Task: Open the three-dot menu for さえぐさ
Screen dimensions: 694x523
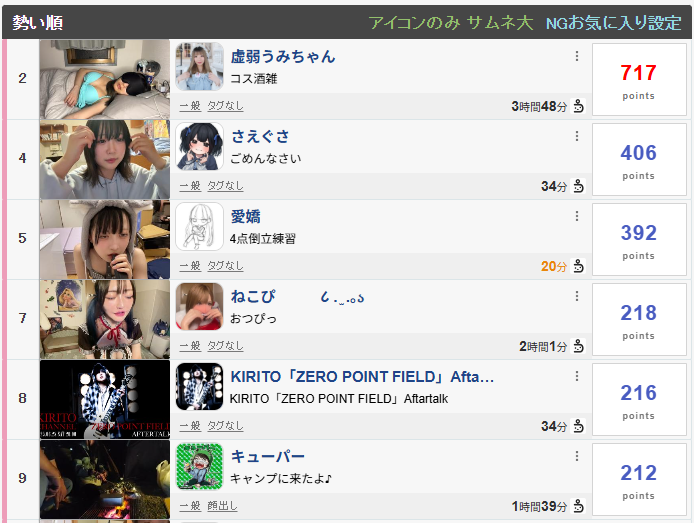Action: (577, 136)
